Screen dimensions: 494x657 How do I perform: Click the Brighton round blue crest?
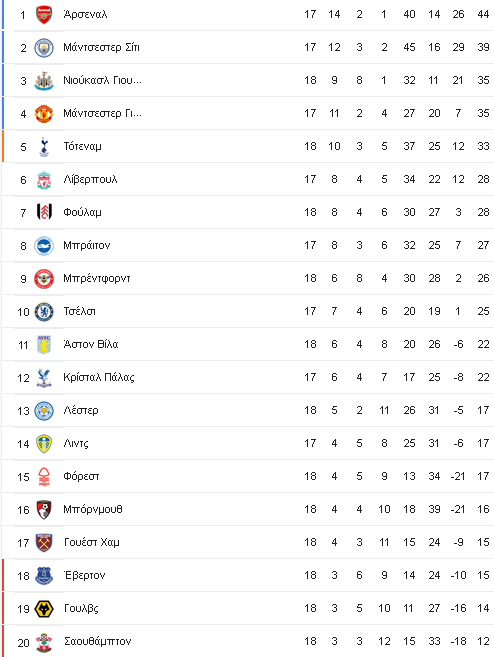tap(44, 246)
